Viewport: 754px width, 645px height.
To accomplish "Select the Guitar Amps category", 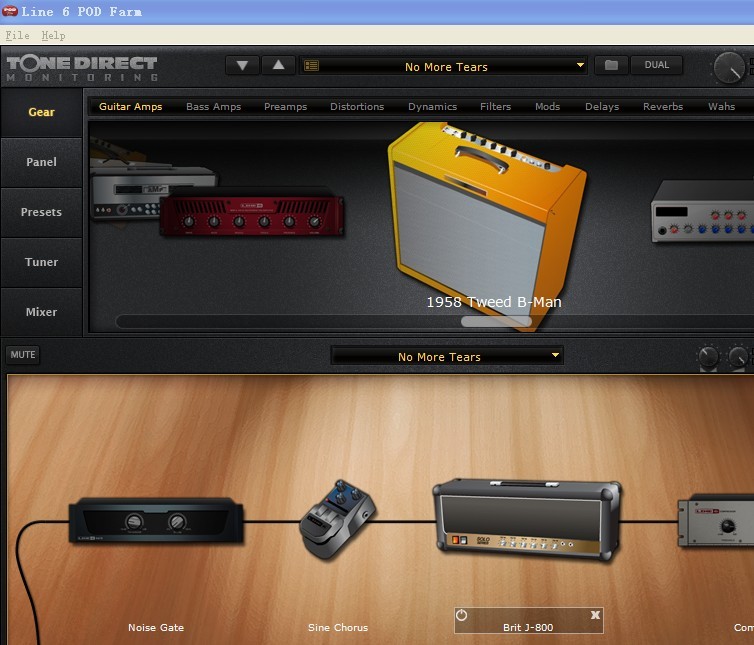I will pos(130,107).
